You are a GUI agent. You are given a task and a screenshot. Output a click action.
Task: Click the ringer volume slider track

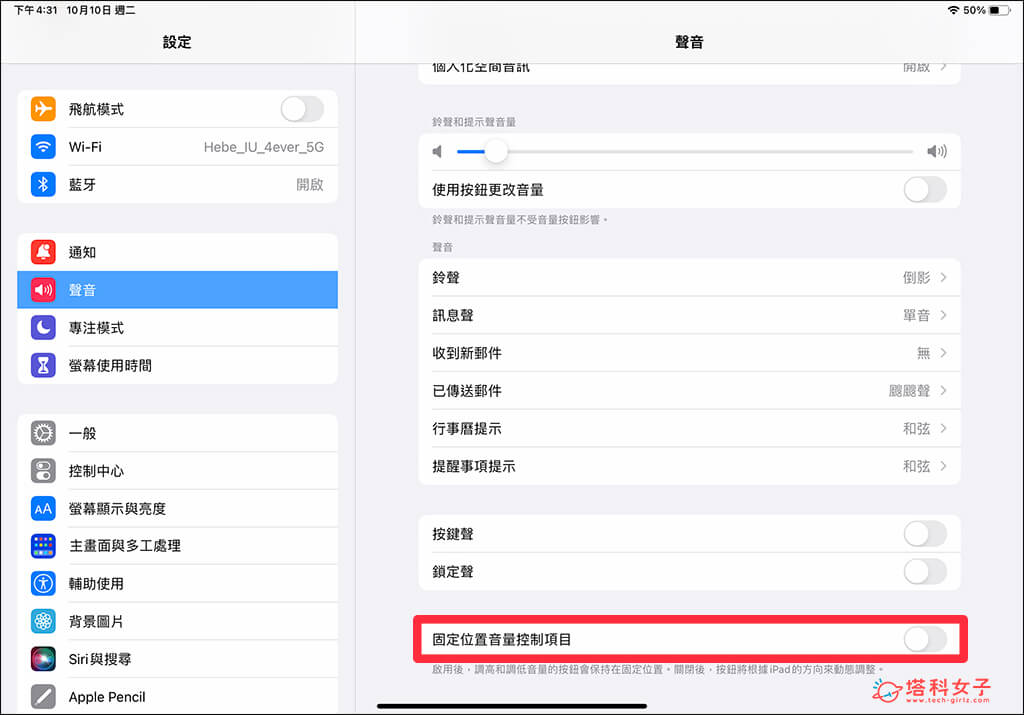[700, 152]
